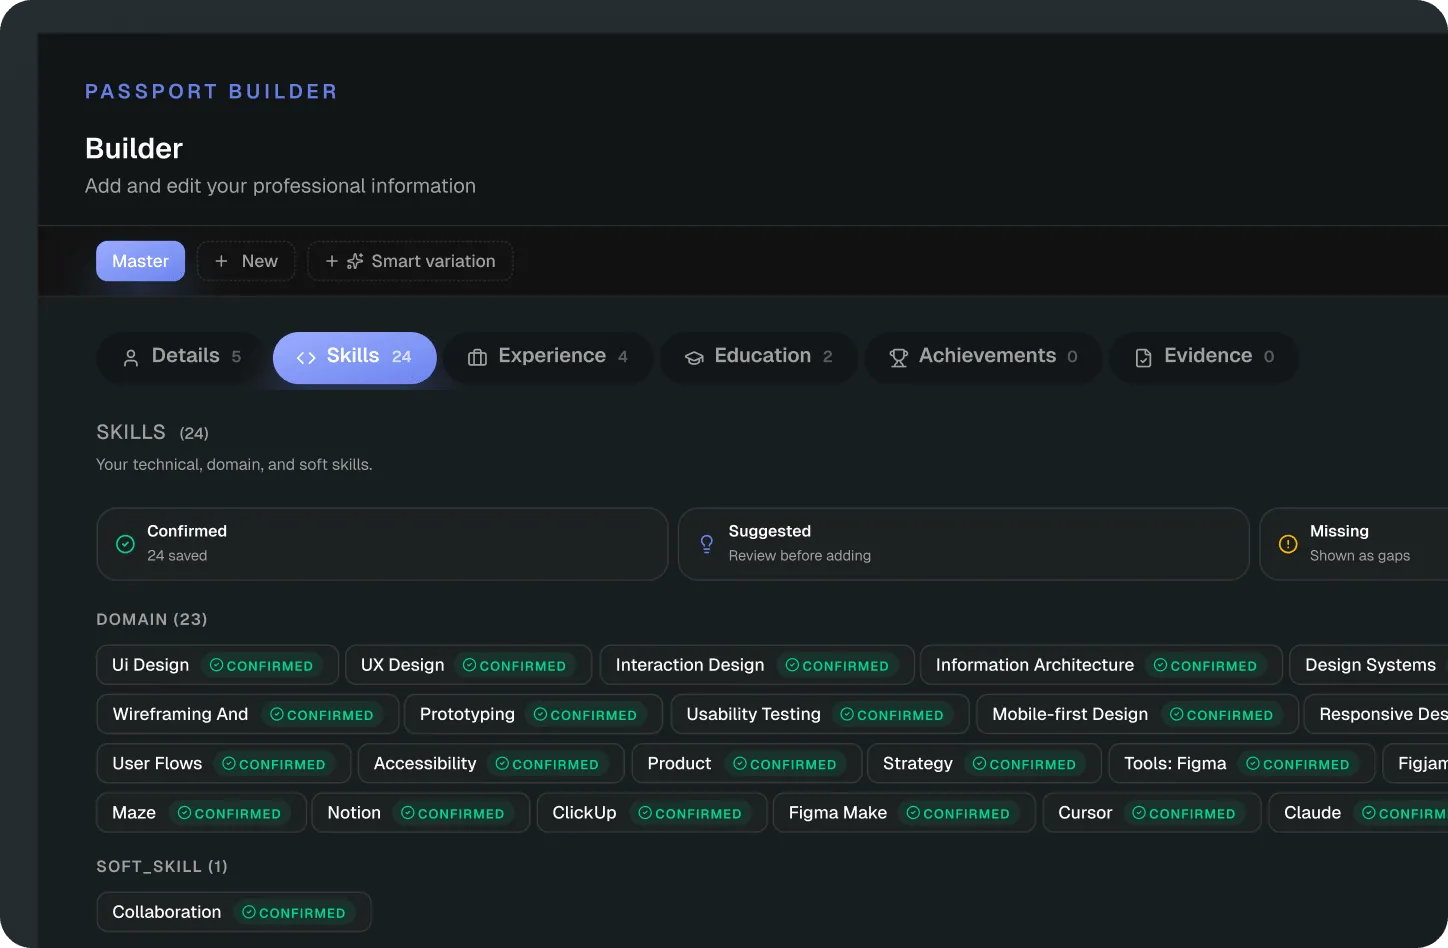Click the briefcase icon on Experience tab

(477, 358)
